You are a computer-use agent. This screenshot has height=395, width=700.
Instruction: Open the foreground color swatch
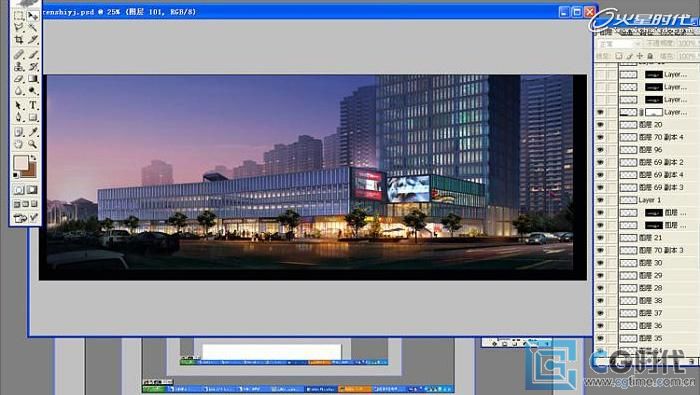[x=21, y=163]
